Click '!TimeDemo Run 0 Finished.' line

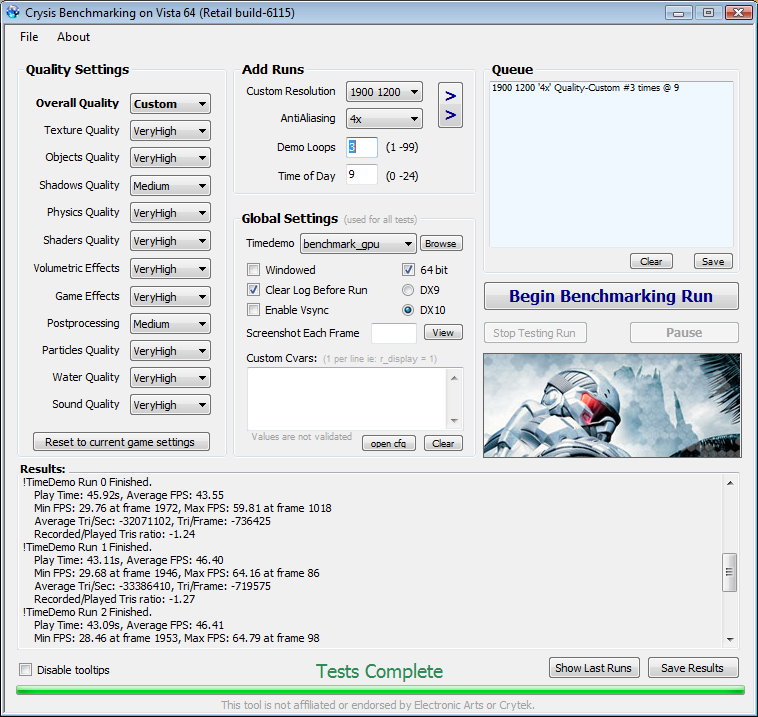[x=87, y=482]
